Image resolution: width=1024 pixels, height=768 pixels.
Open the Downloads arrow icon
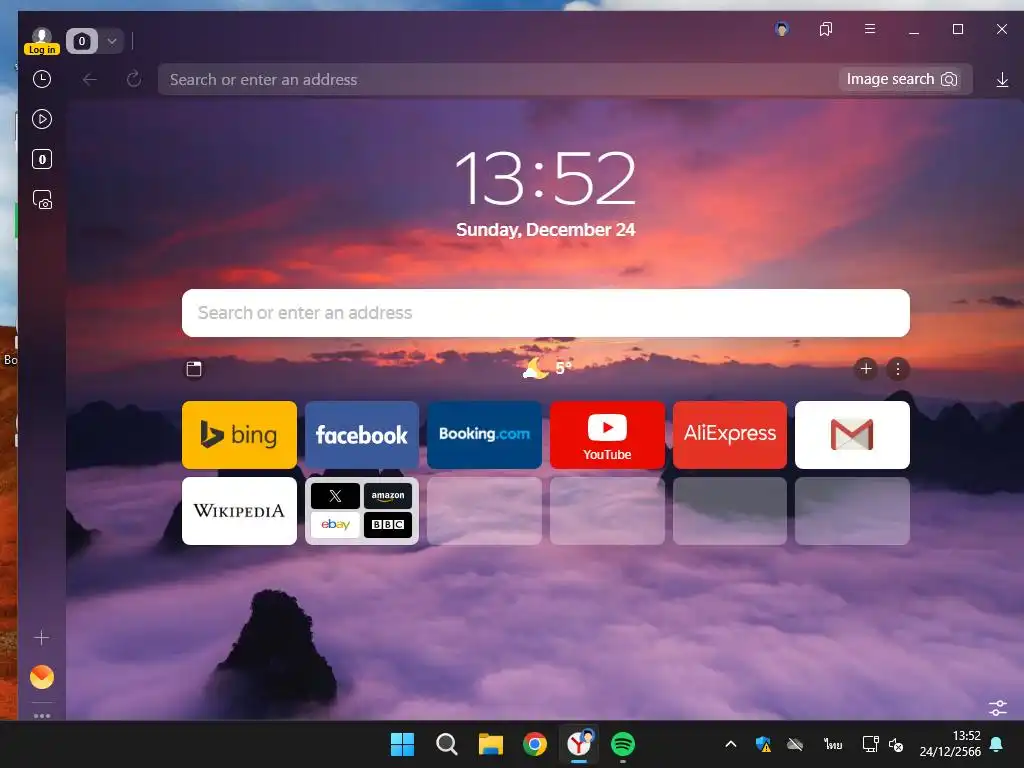[1002, 80]
